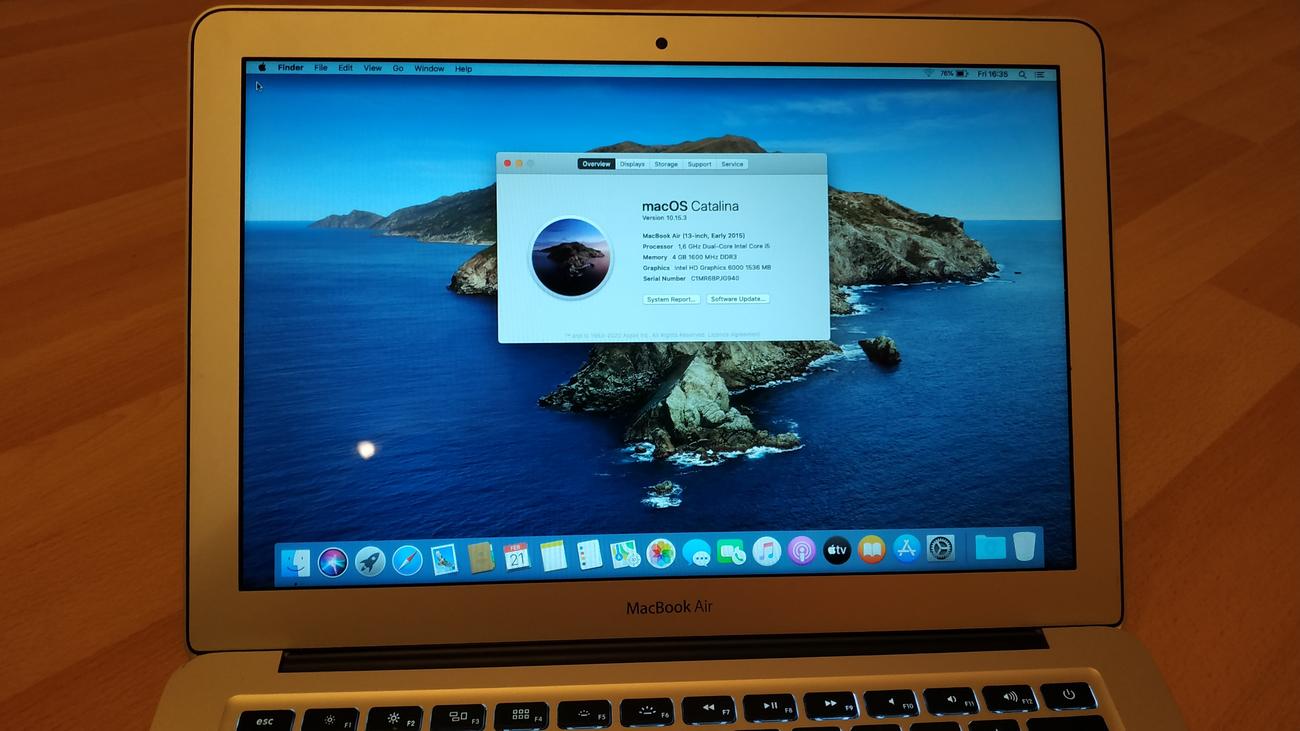Open Launchpad rocket icon in dock
The image size is (1300, 731).
click(x=369, y=561)
